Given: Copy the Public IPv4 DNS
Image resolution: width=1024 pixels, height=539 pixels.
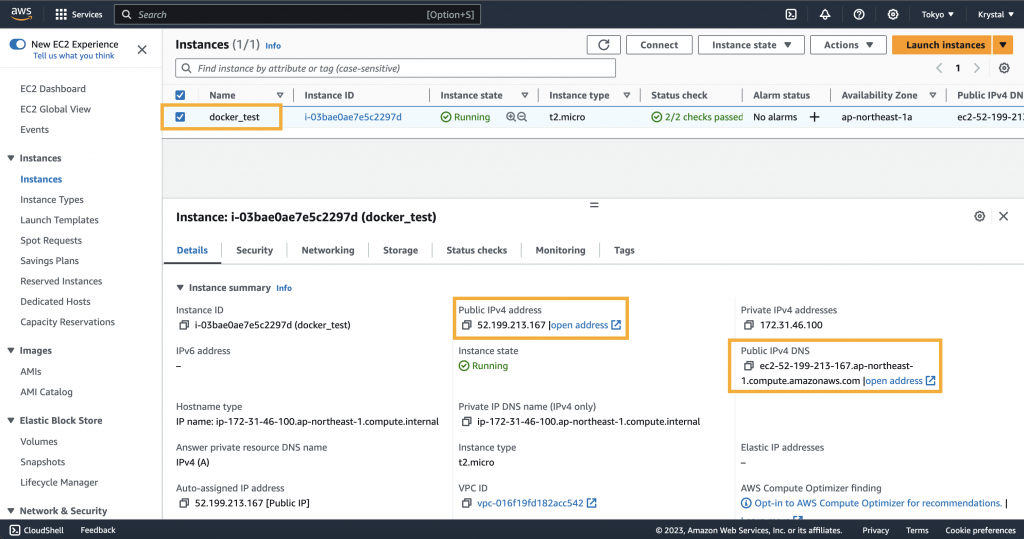Looking at the screenshot, I should tap(748, 366).
